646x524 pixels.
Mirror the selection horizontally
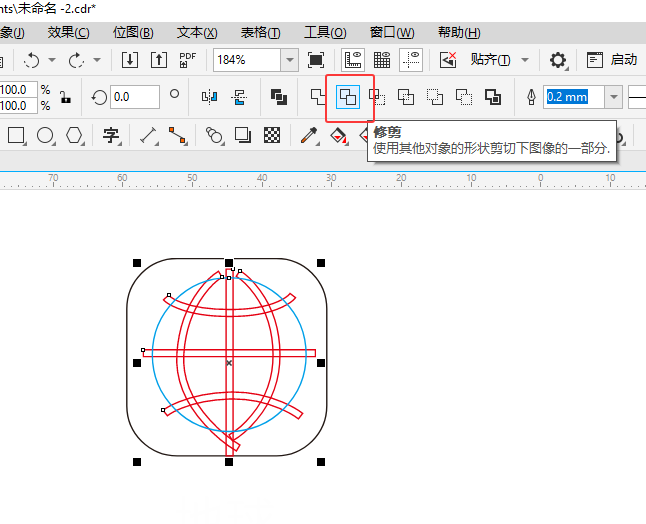pos(209,97)
